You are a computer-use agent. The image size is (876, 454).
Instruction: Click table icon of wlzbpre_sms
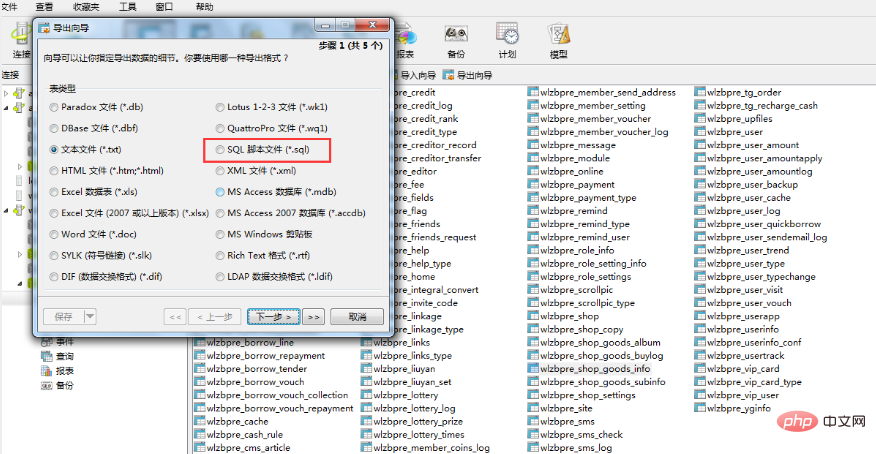click(533, 422)
